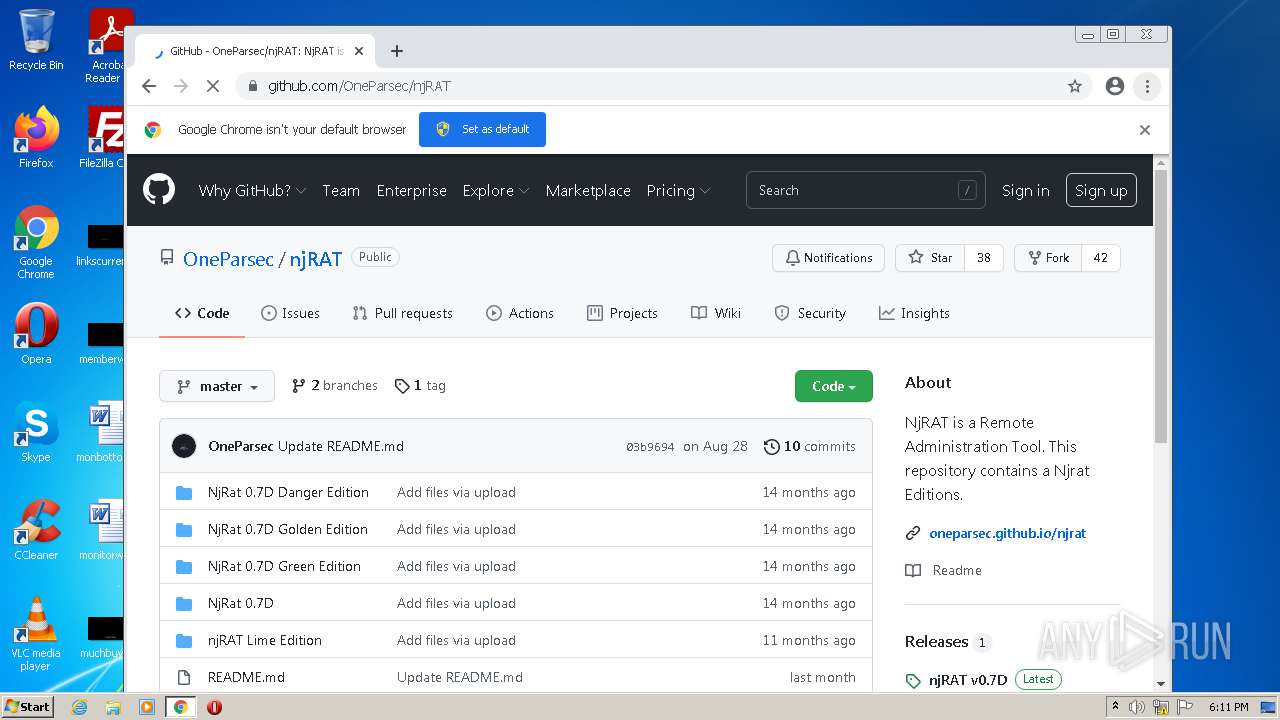
Task: Open a new browser tab
Action: point(397,51)
